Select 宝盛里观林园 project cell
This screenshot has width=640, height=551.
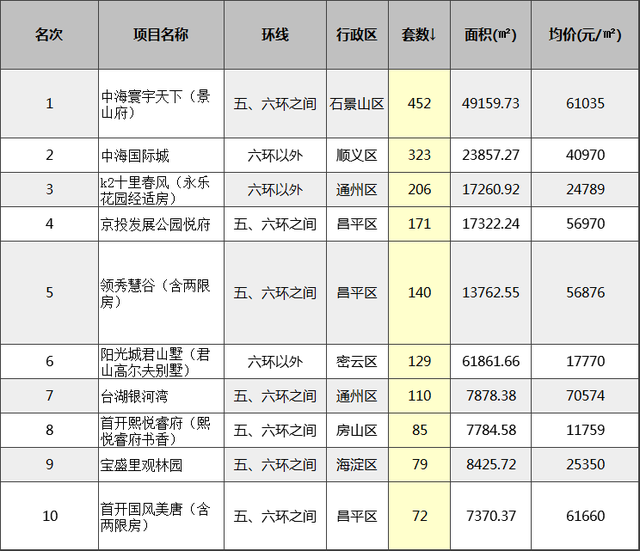click(161, 464)
